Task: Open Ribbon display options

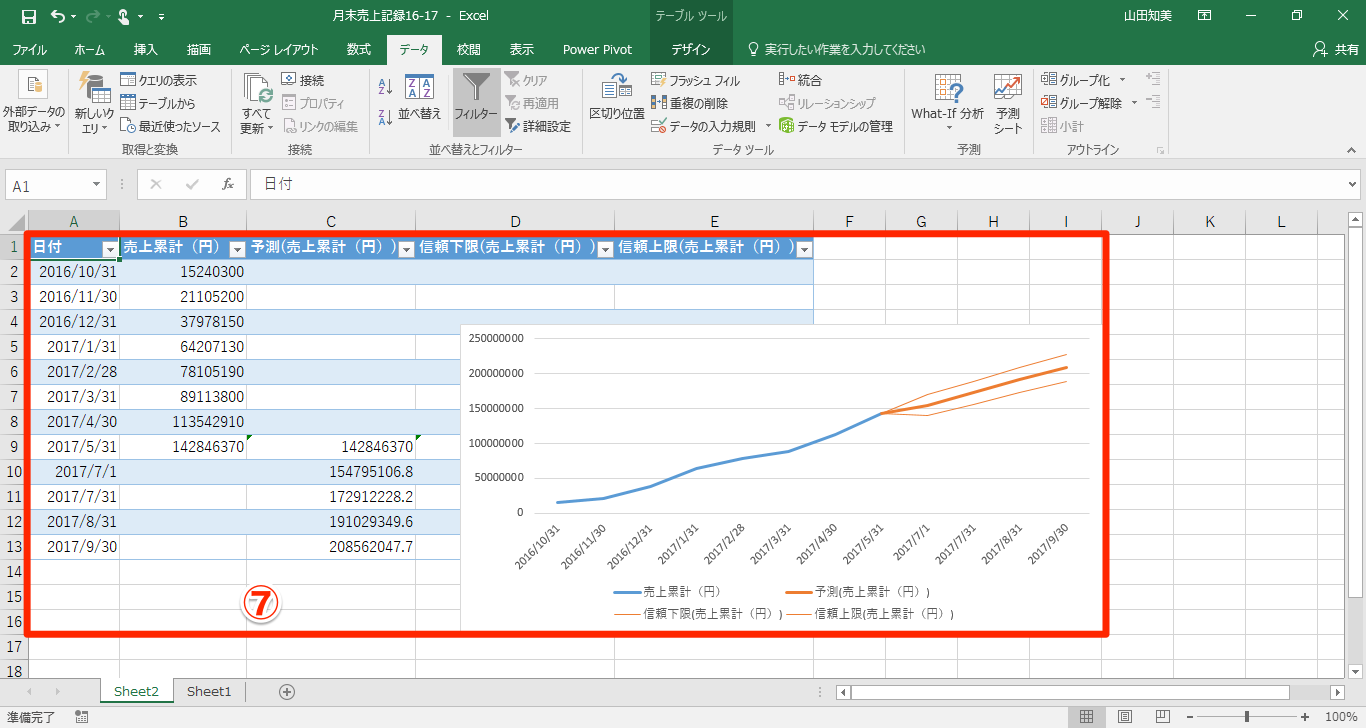Action: pos(1204,17)
